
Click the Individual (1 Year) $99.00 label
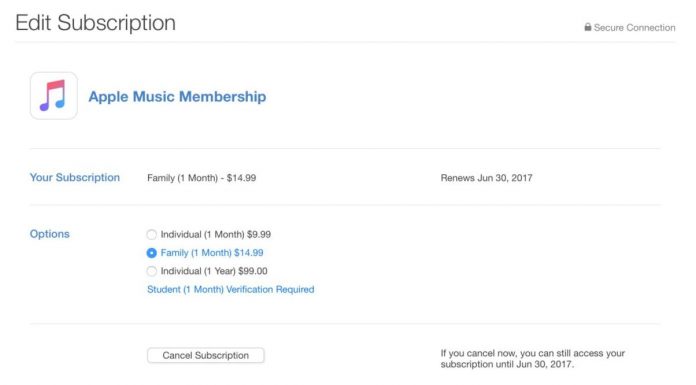(214, 271)
